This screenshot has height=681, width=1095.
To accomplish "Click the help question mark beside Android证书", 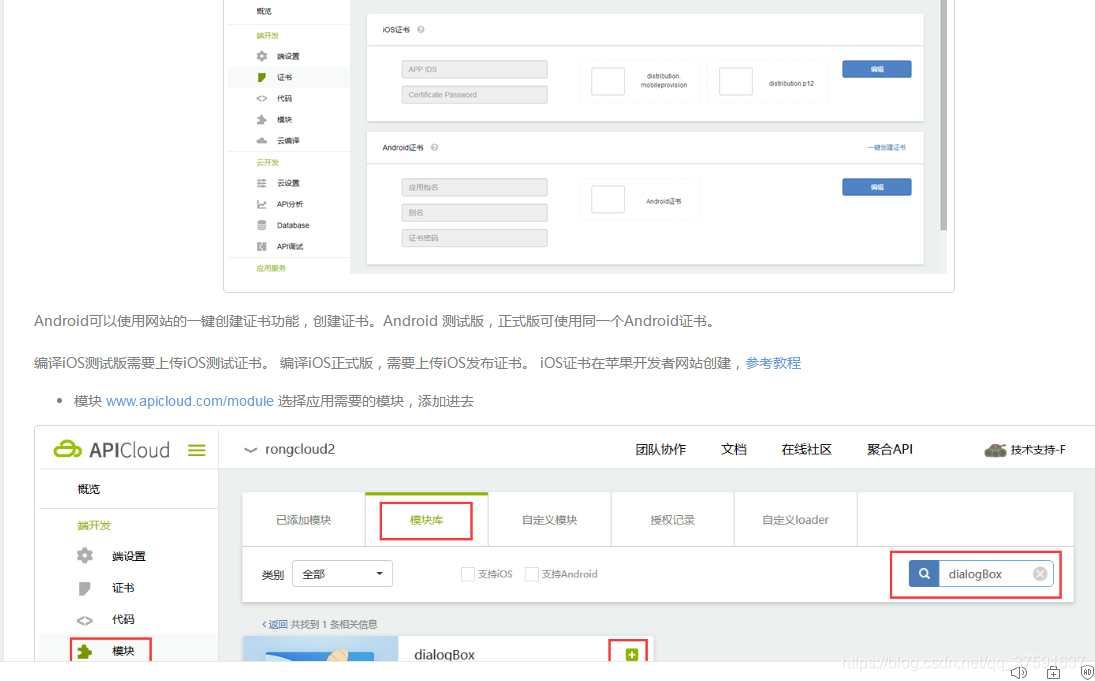I will [434, 147].
